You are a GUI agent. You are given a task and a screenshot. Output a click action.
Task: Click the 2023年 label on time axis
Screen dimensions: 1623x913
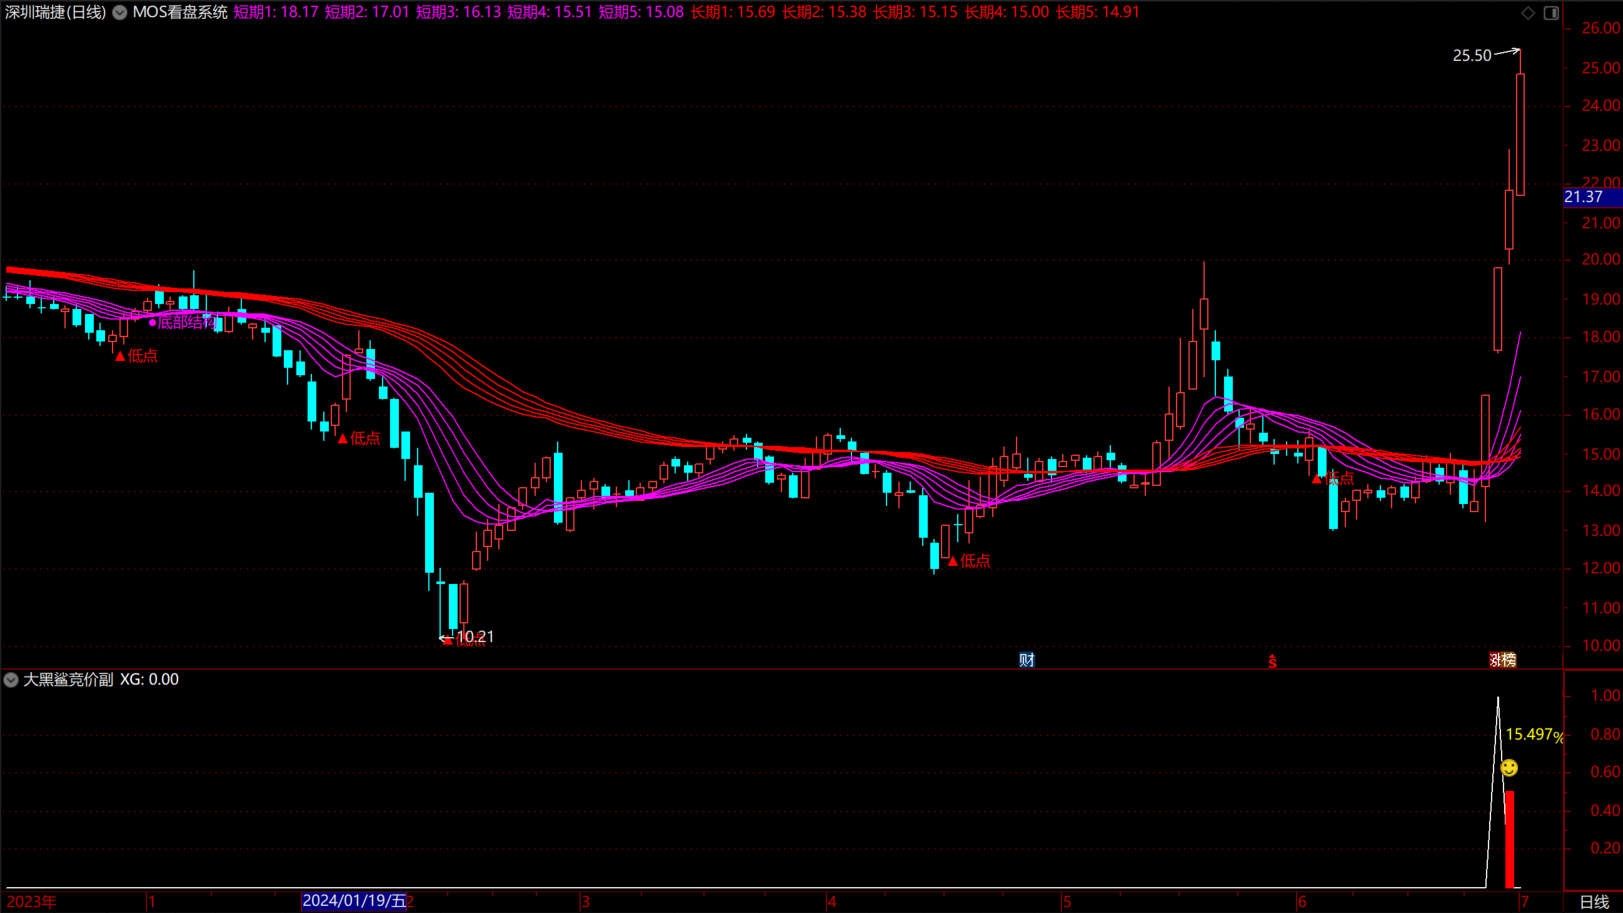tap(31, 902)
